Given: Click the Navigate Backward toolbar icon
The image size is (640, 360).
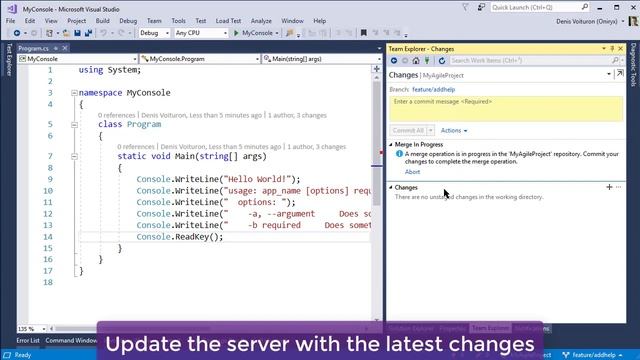Looking at the screenshot, I should (16, 33).
